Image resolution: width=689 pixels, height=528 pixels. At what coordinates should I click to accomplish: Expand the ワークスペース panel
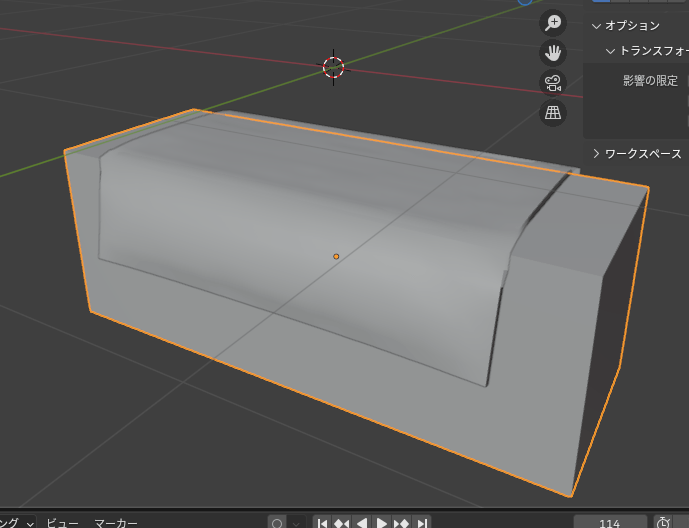coord(597,153)
